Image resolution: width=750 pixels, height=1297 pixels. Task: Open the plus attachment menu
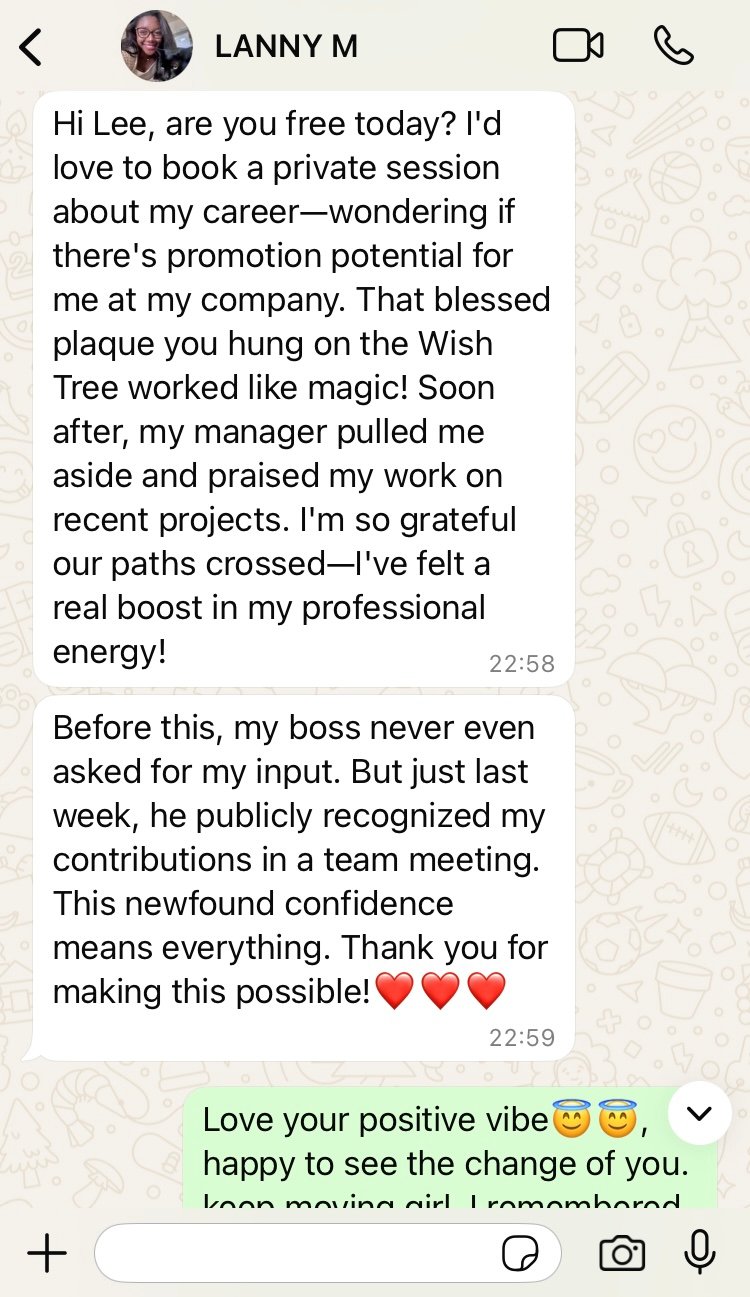coord(46,1253)
